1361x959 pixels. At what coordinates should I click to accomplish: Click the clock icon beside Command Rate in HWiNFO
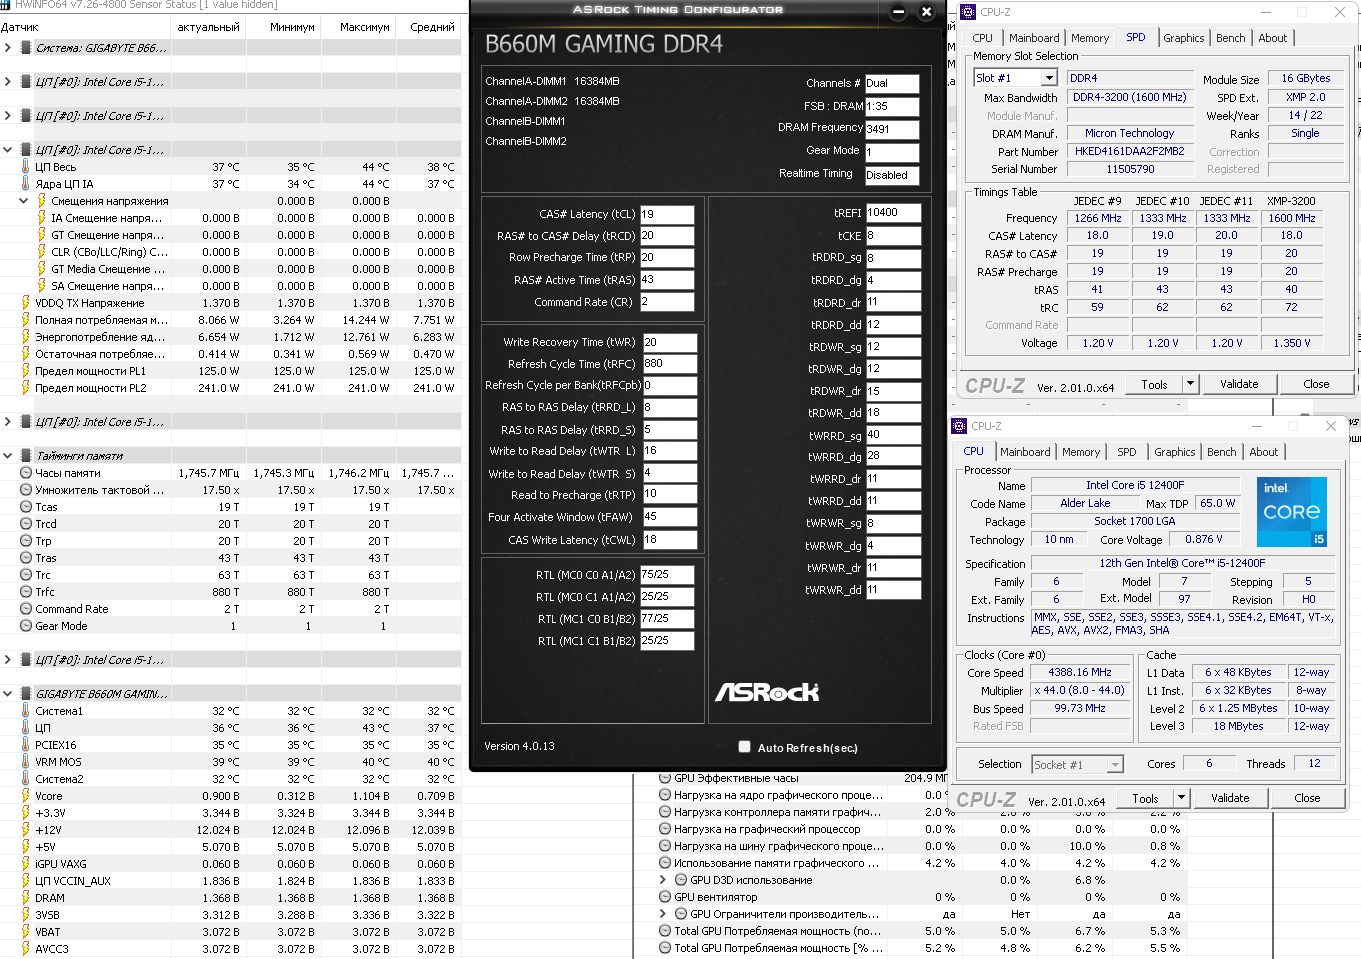26,609
